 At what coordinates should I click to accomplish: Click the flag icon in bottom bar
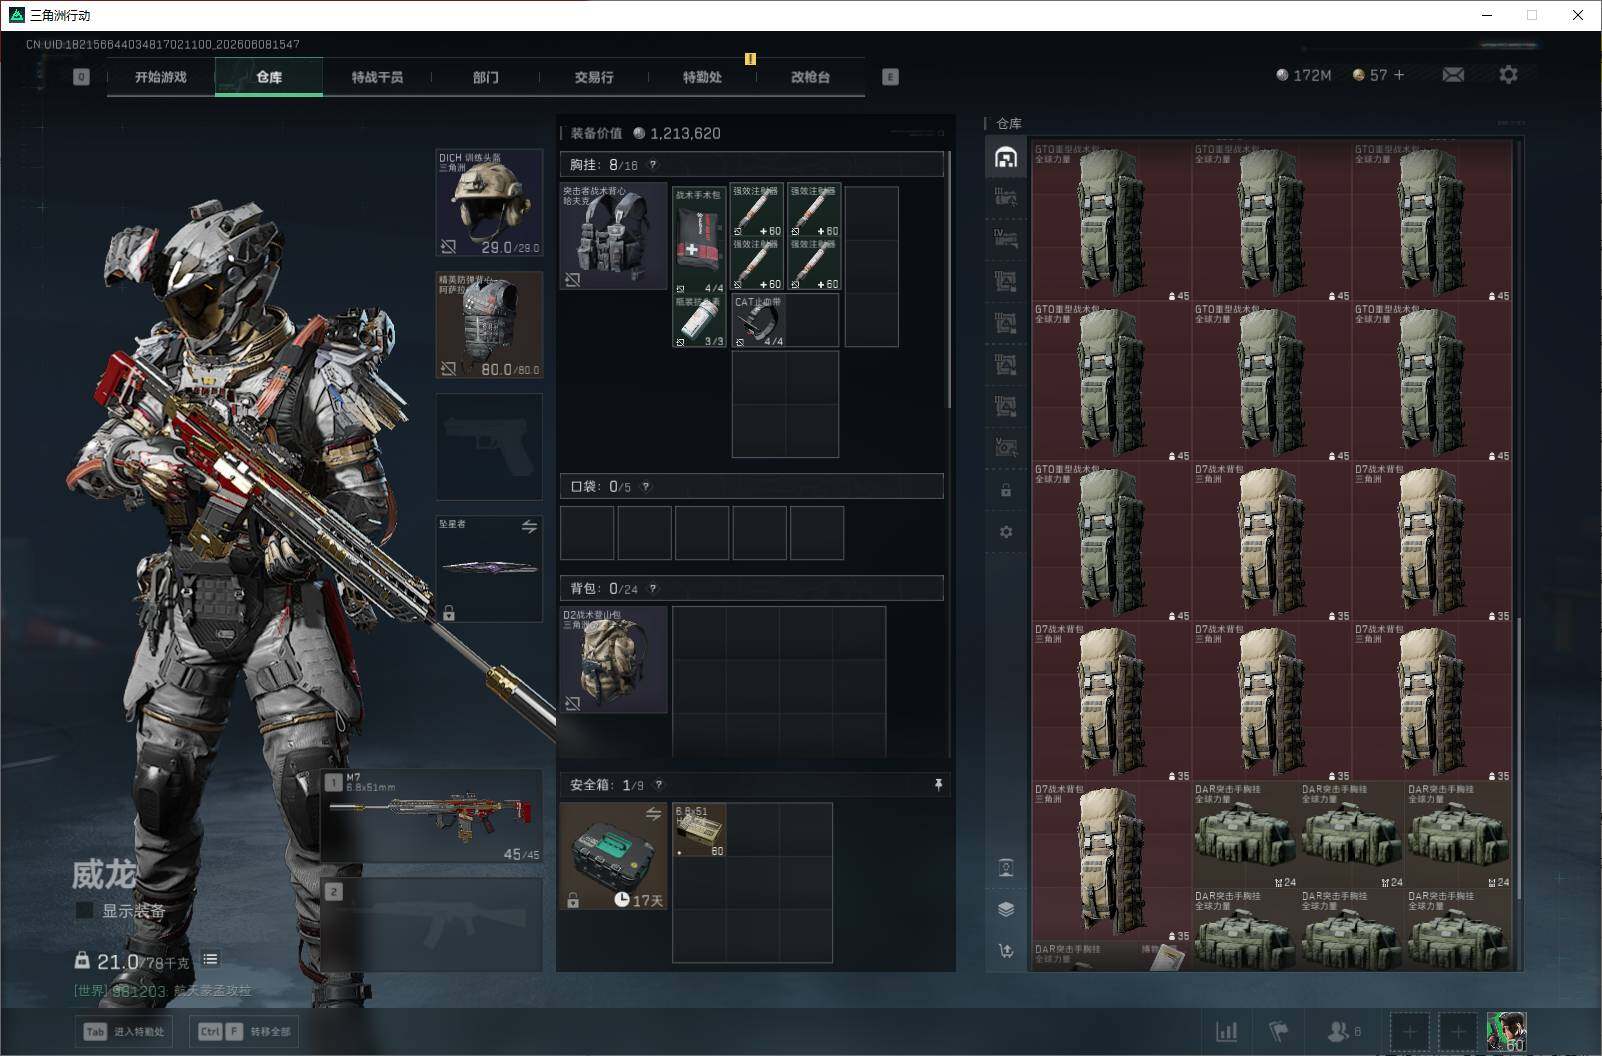(1278, 1031)
